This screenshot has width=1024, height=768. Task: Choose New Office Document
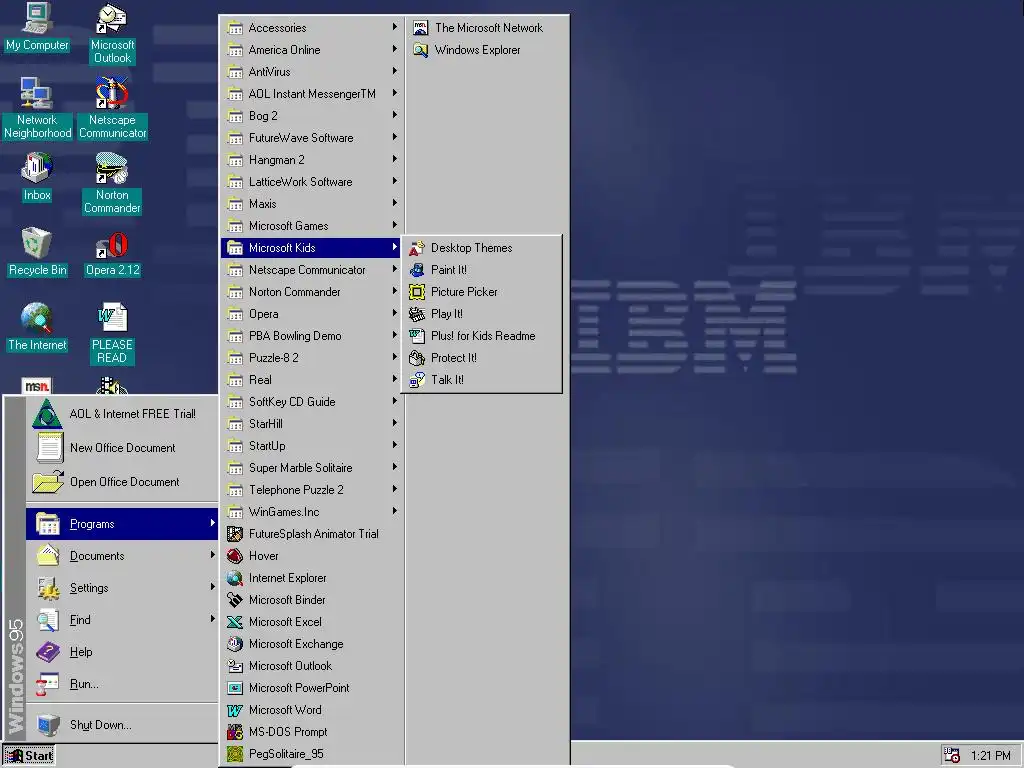pos(122,448)
